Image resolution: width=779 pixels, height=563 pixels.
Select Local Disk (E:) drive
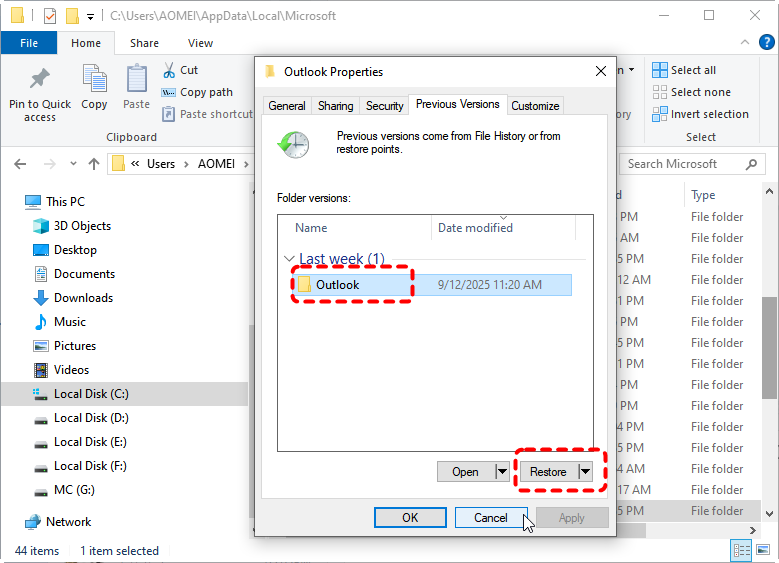coord(80,442)
